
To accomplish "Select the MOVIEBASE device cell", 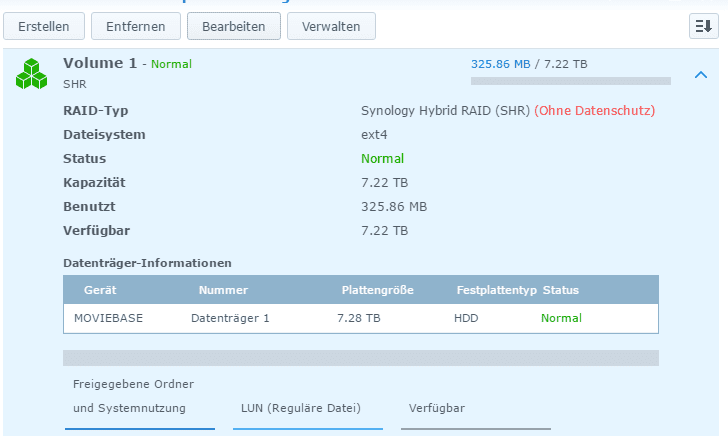I will click(108, 318).
